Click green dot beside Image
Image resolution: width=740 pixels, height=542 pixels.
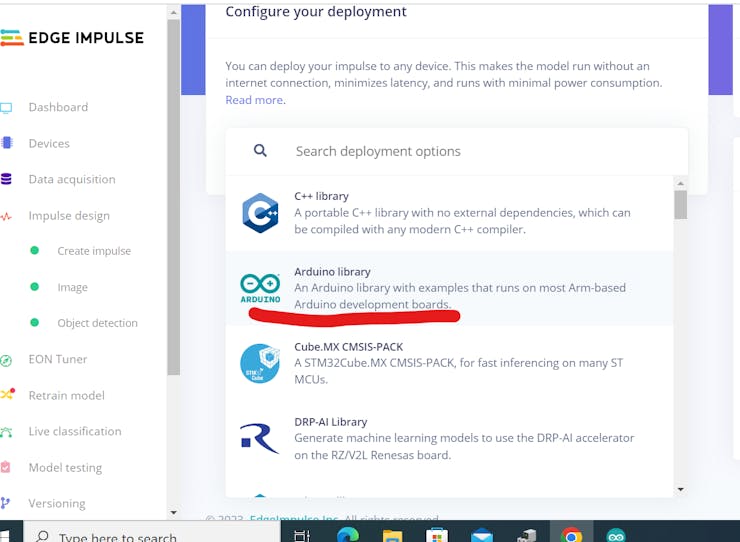point(34,287)
